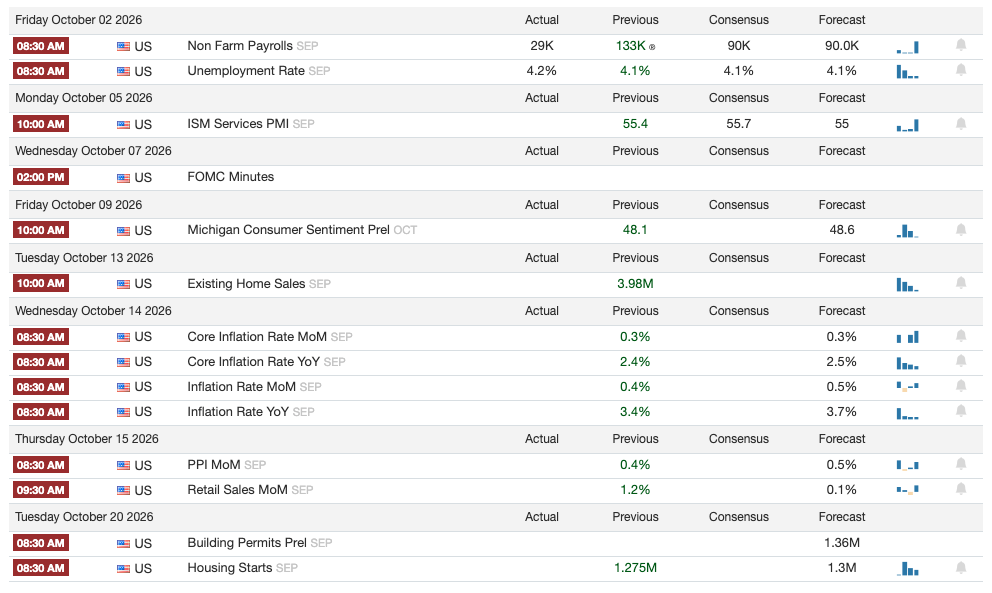Open the Housing Starts link
992x593 pixels.
point(230,568)
